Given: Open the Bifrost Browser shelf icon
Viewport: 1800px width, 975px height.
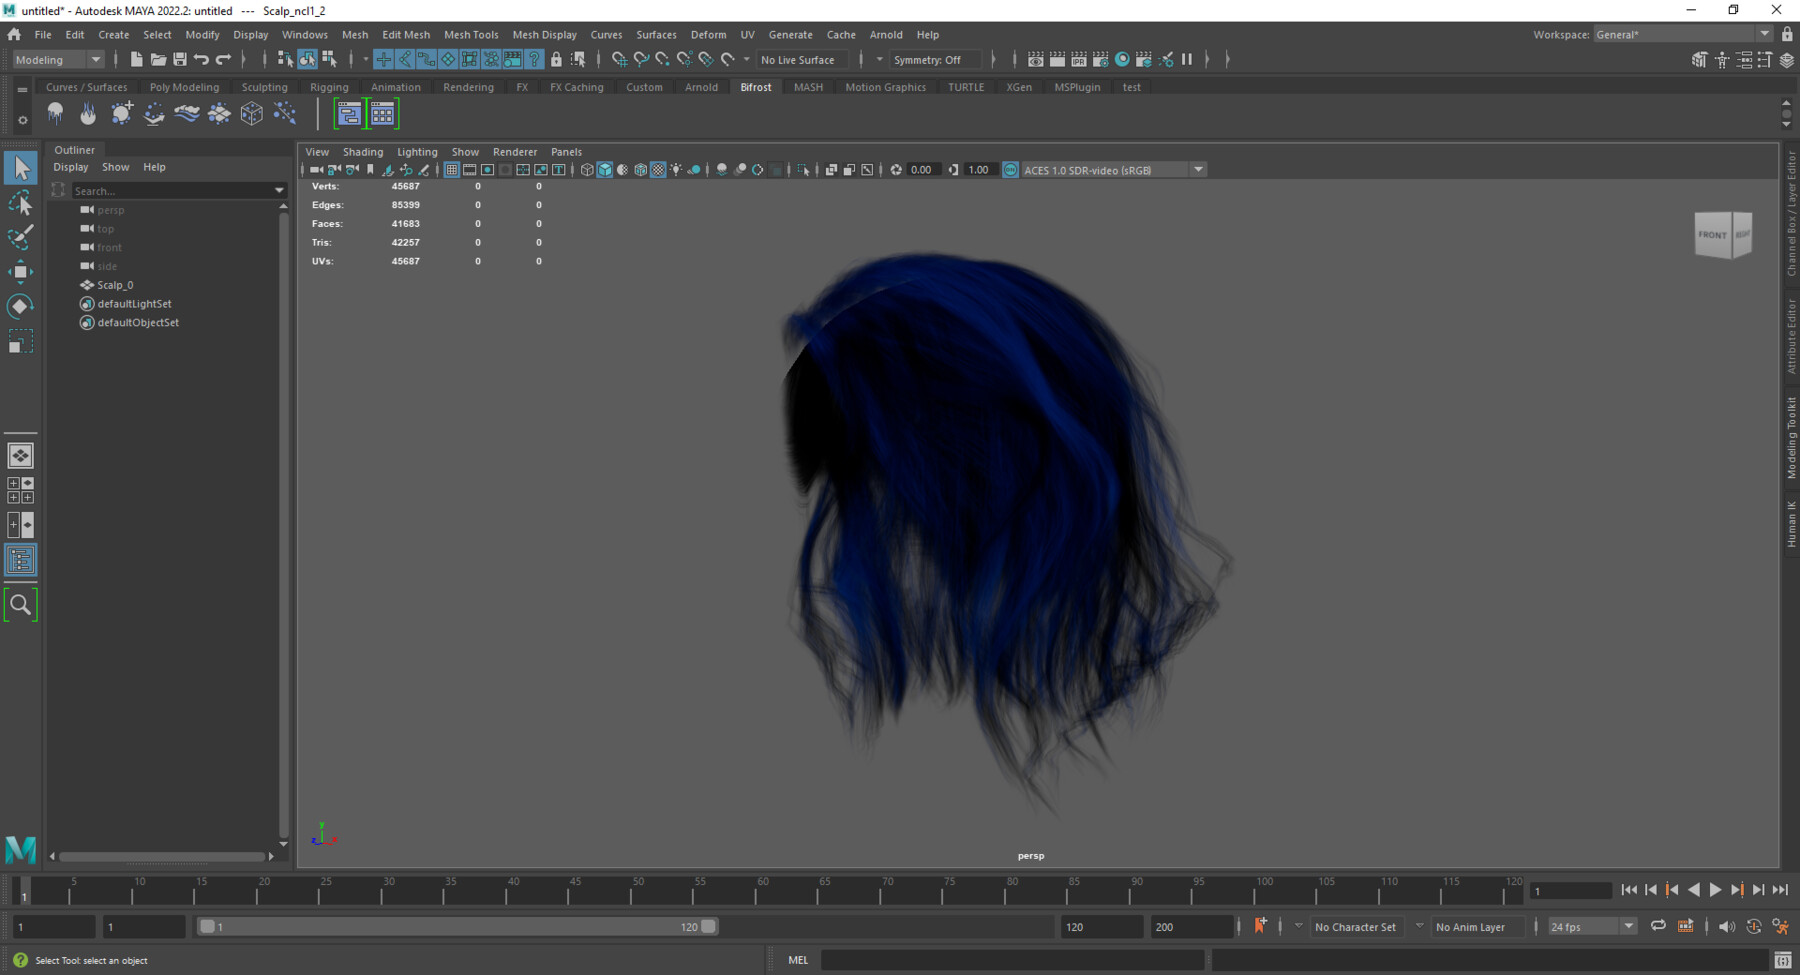Looking at the screenshot, I should 383,114.
